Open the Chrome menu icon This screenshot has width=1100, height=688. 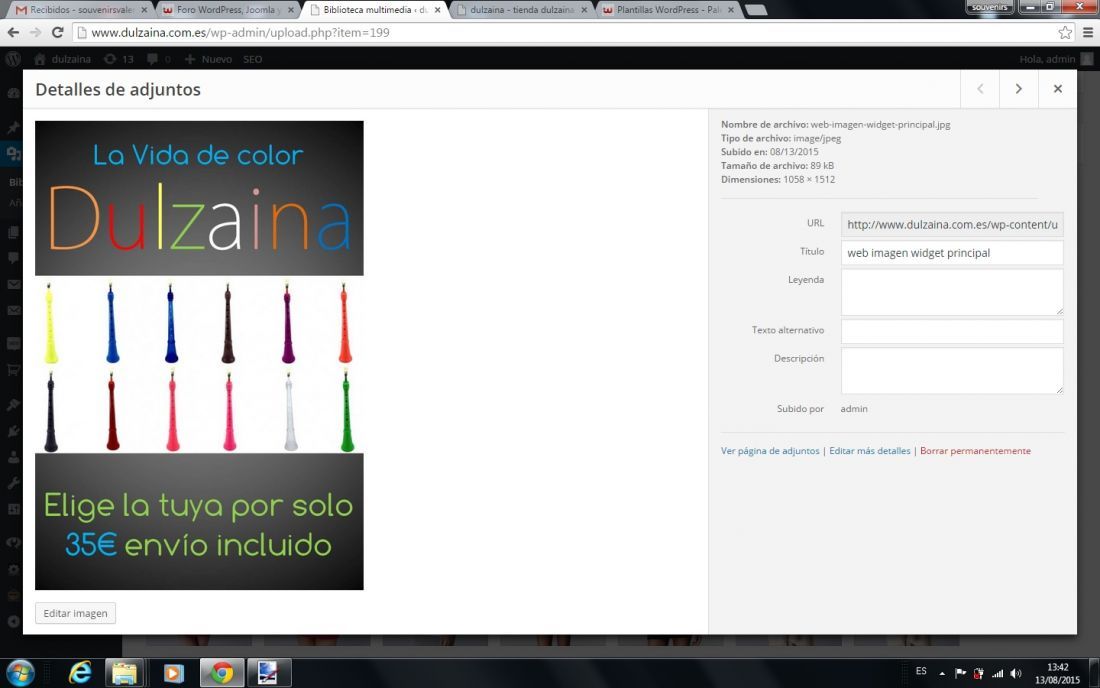[1088, 32]
